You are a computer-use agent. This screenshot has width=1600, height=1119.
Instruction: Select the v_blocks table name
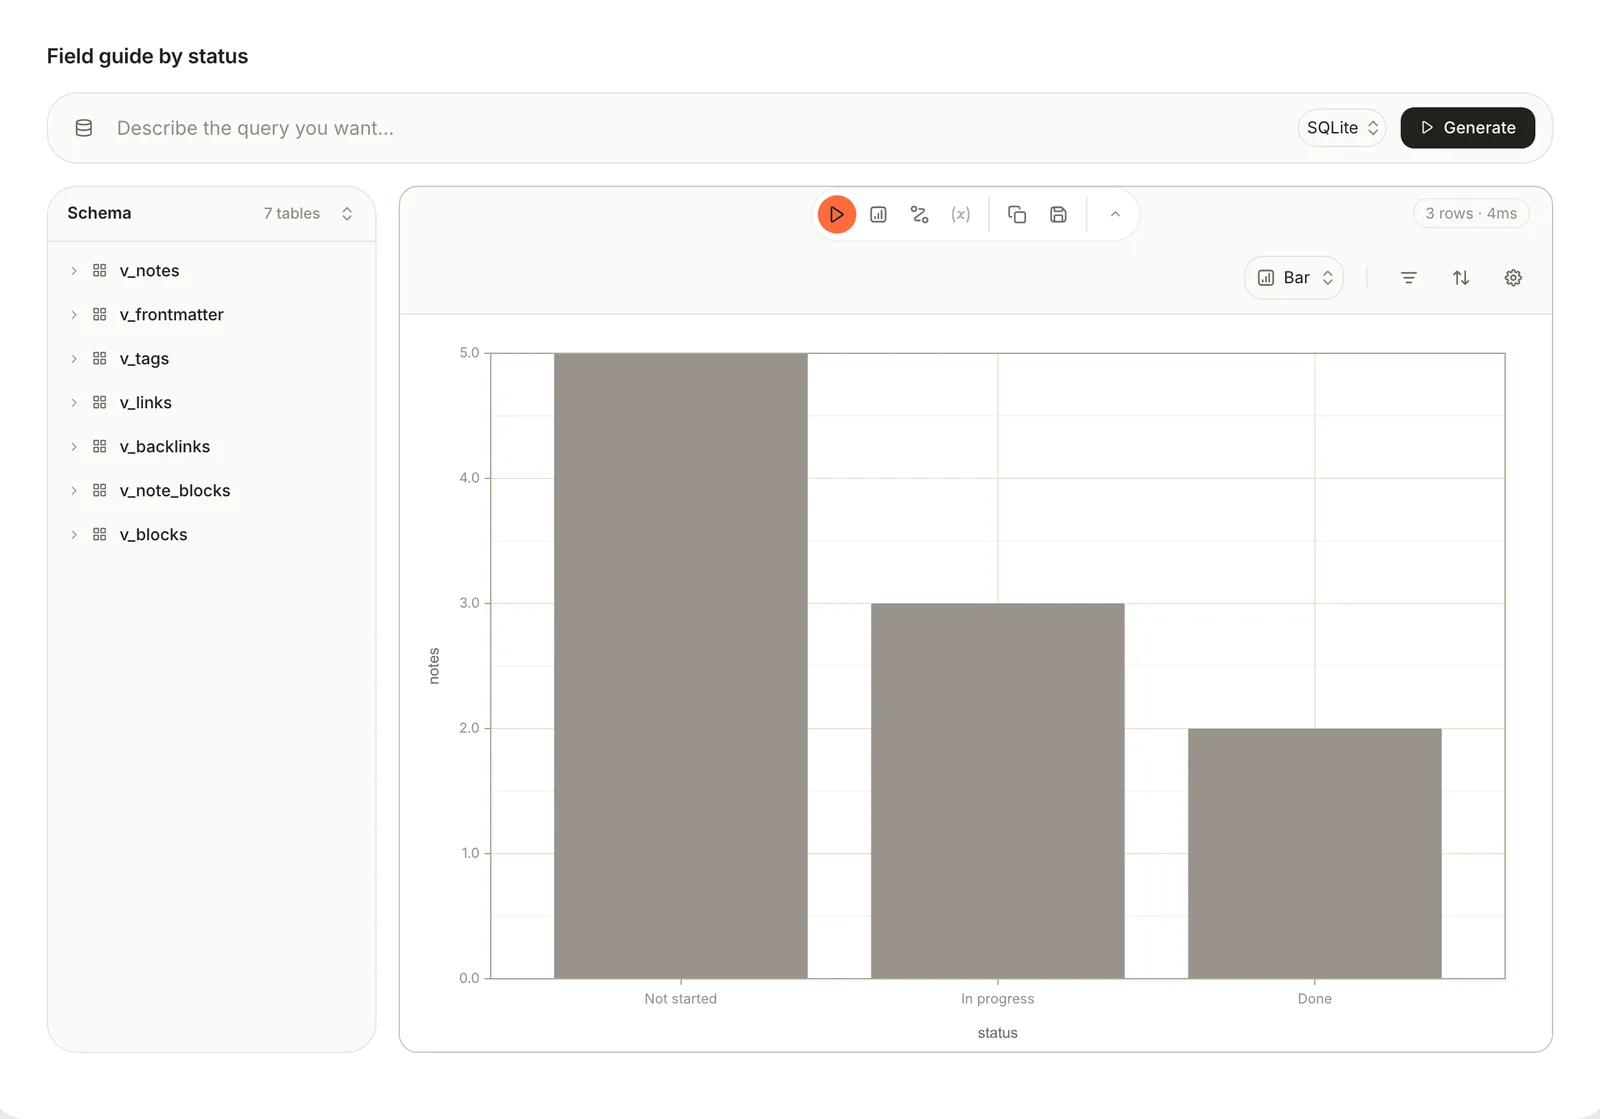point(154,535)
